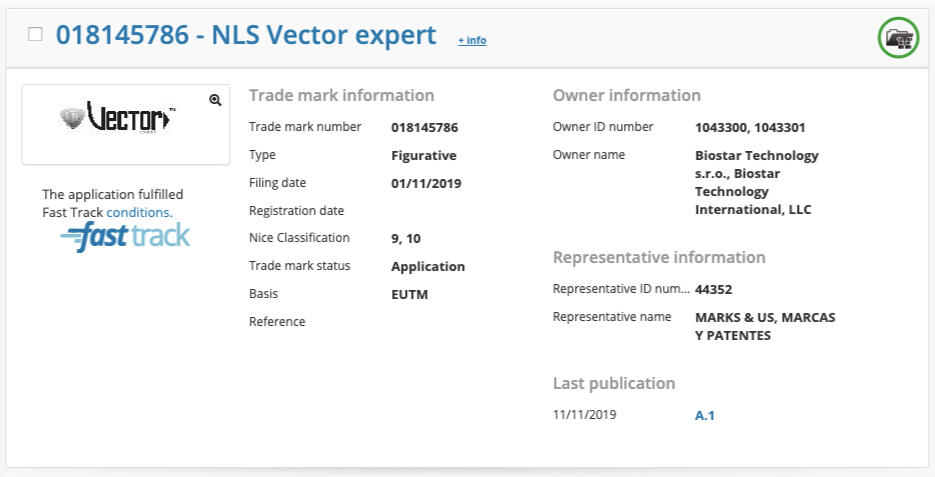The height and width of the screenshot is (477, 935).
Task: Click the magnifier icon on the trademark image
Action: click(215, 99)
